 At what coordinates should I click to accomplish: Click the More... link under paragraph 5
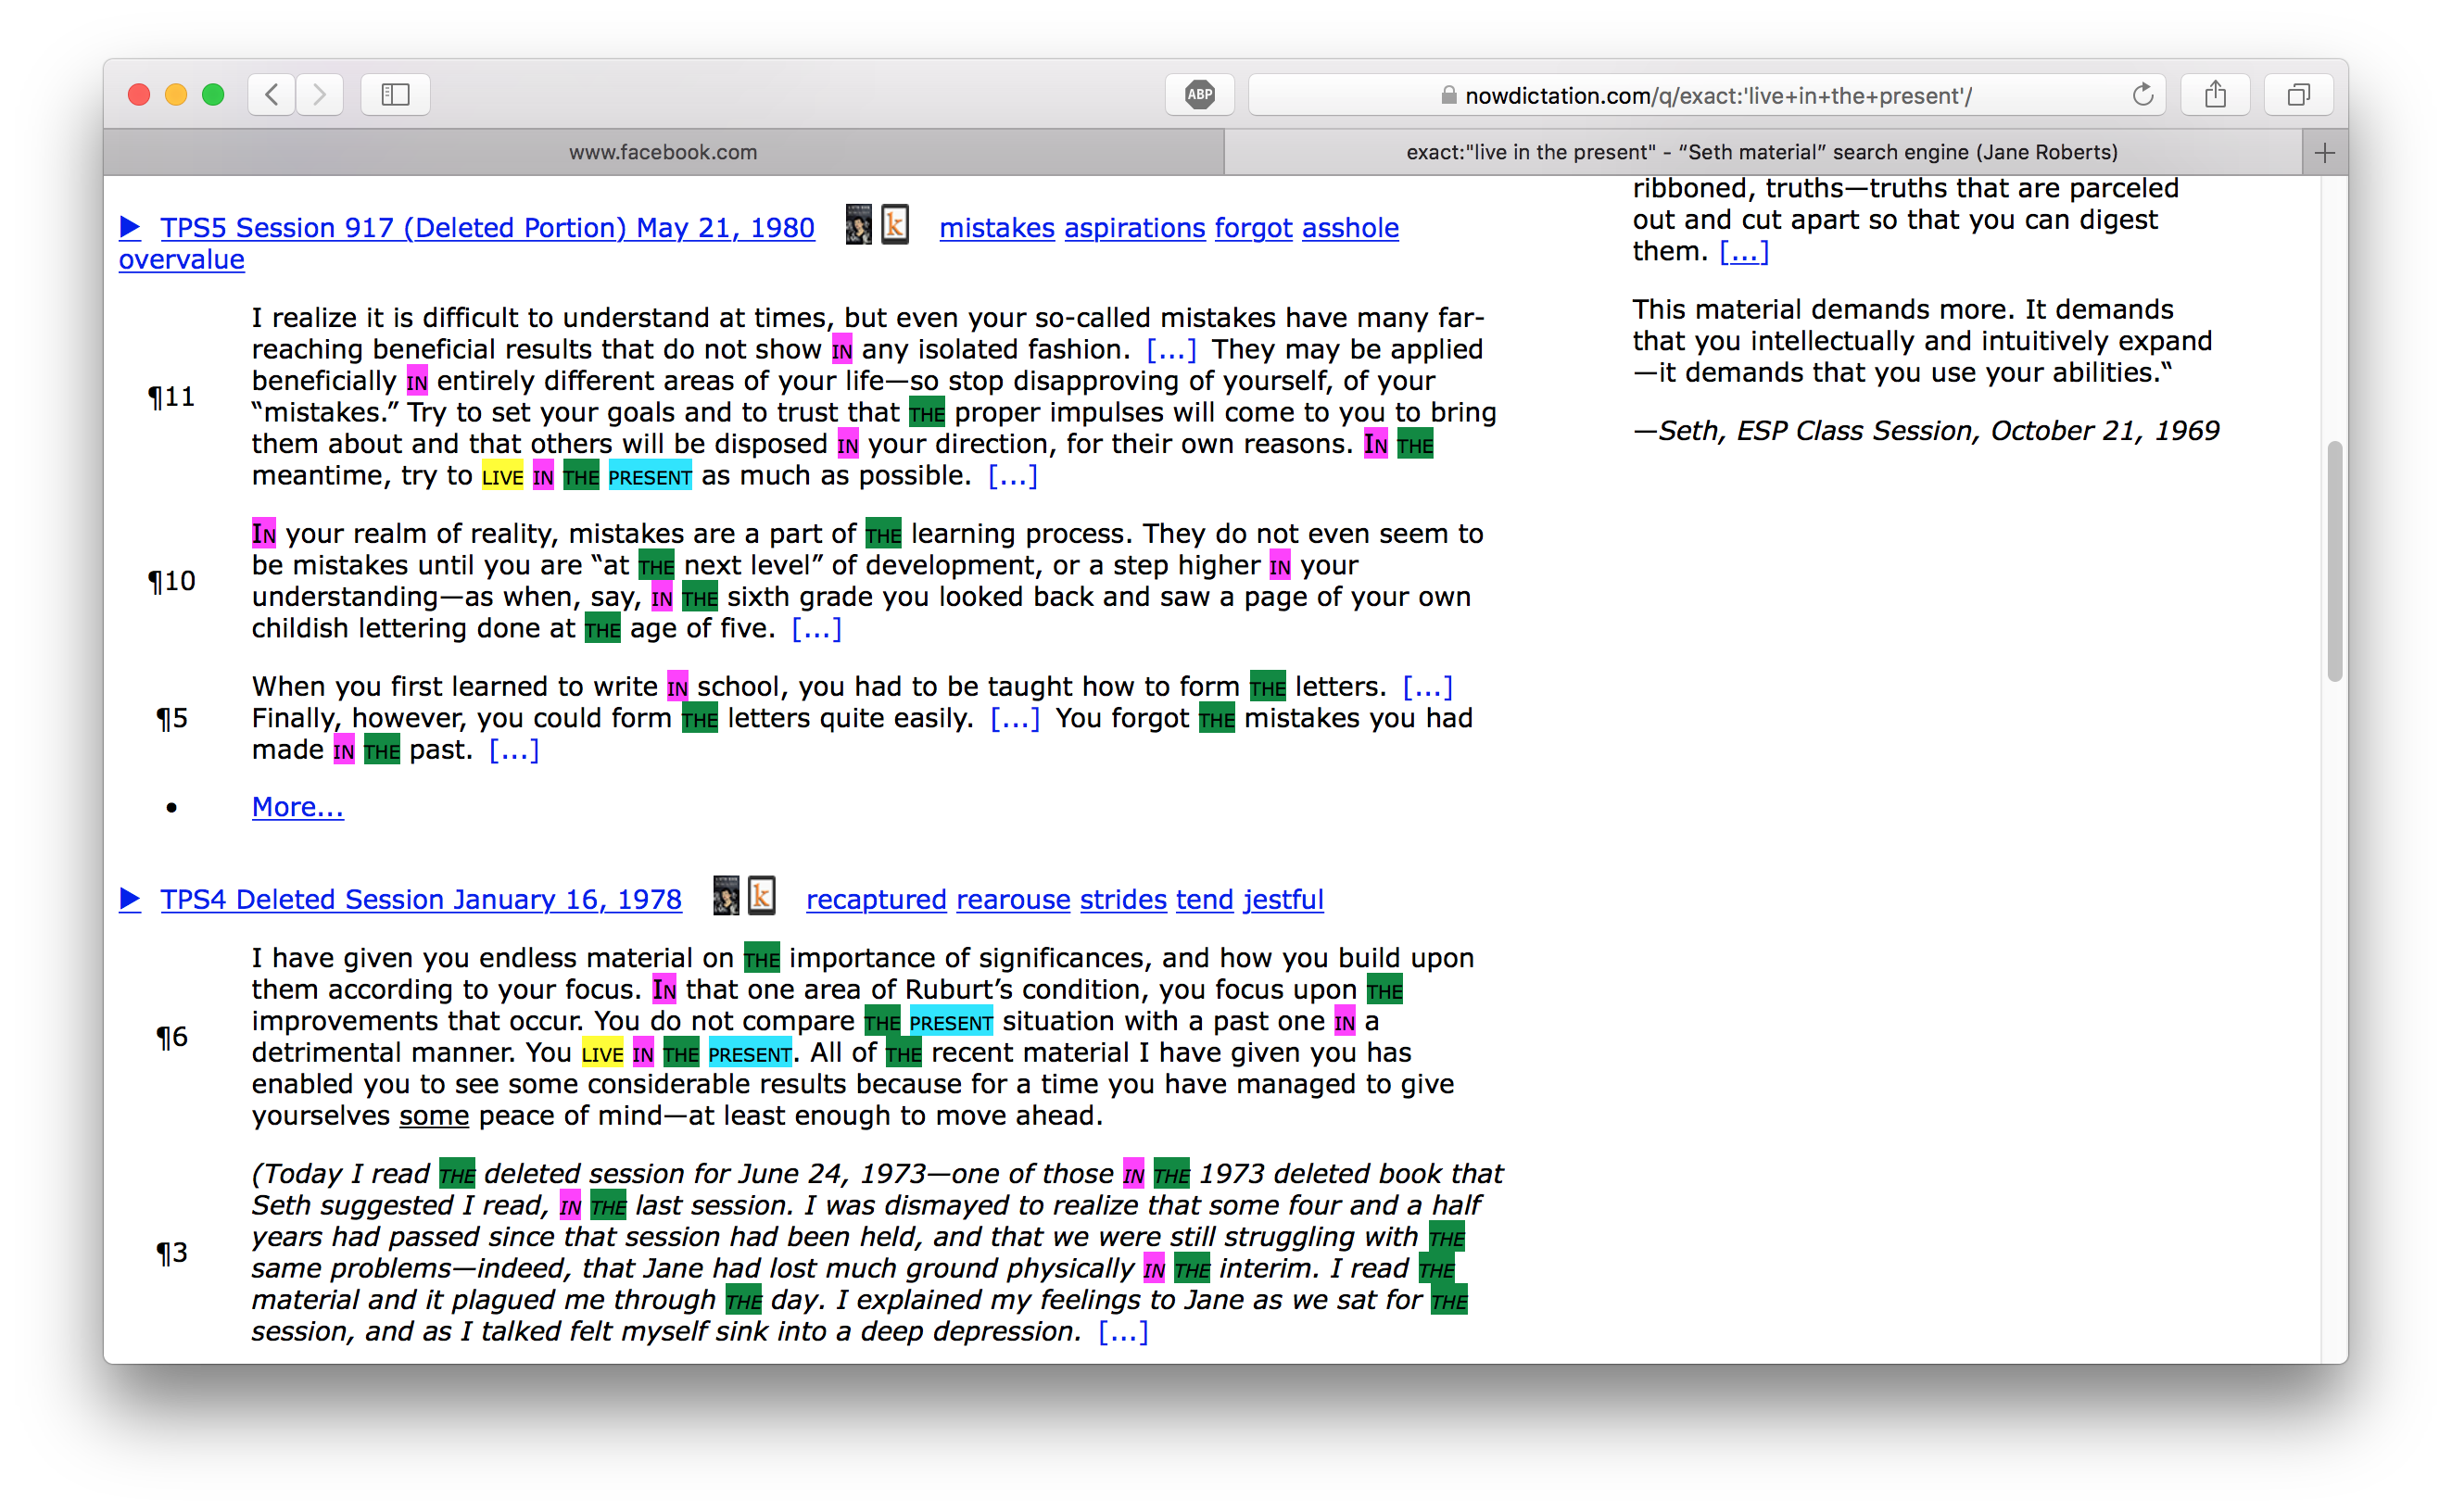[x=297, y=807]
